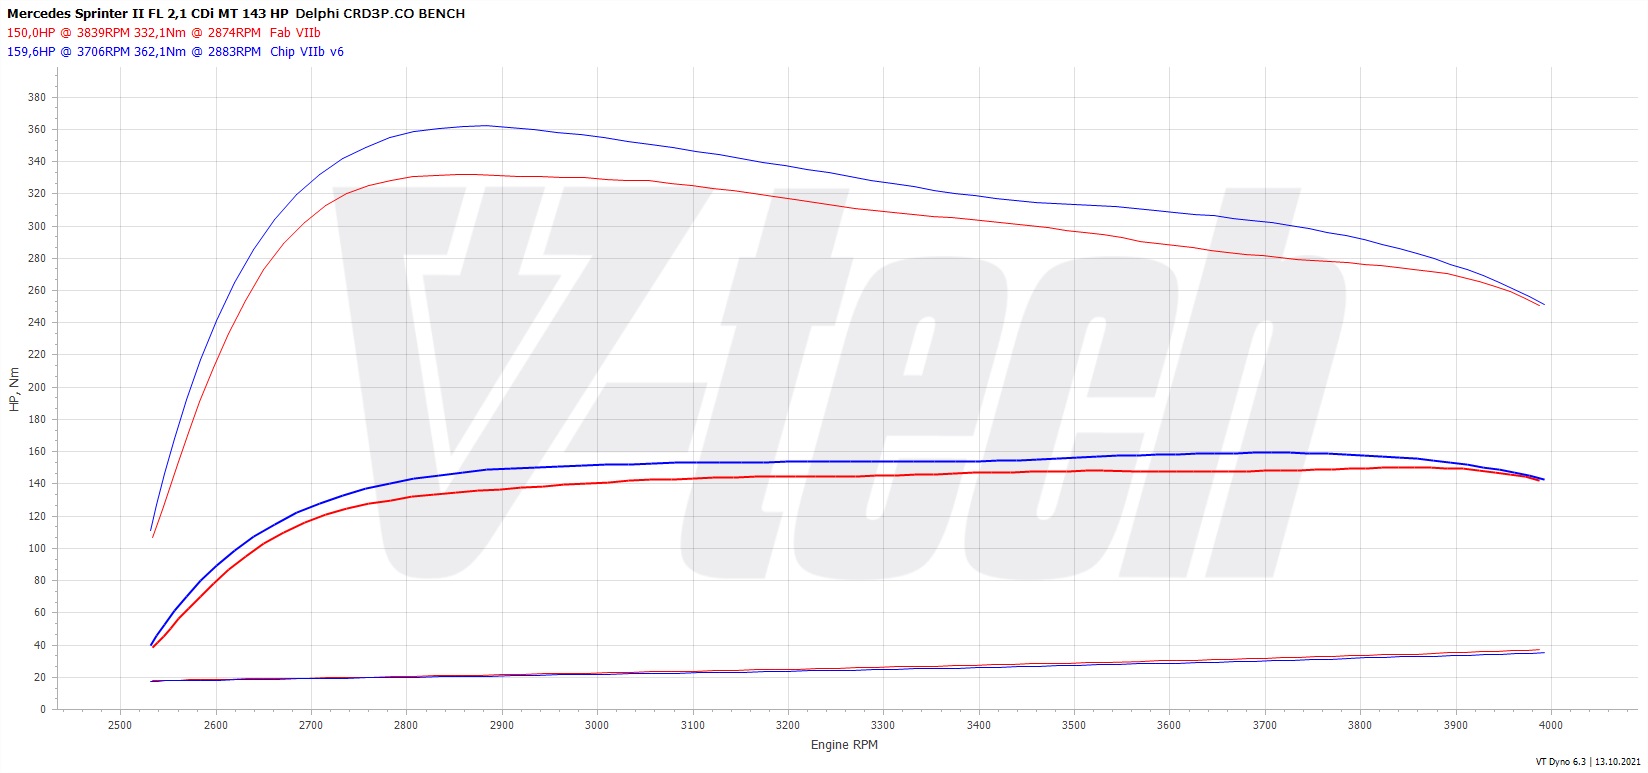1648x773 pixels.
Task: Click the red legend value '332,1Nm @ 2874RPM'
Action: (x=197, y=33)
